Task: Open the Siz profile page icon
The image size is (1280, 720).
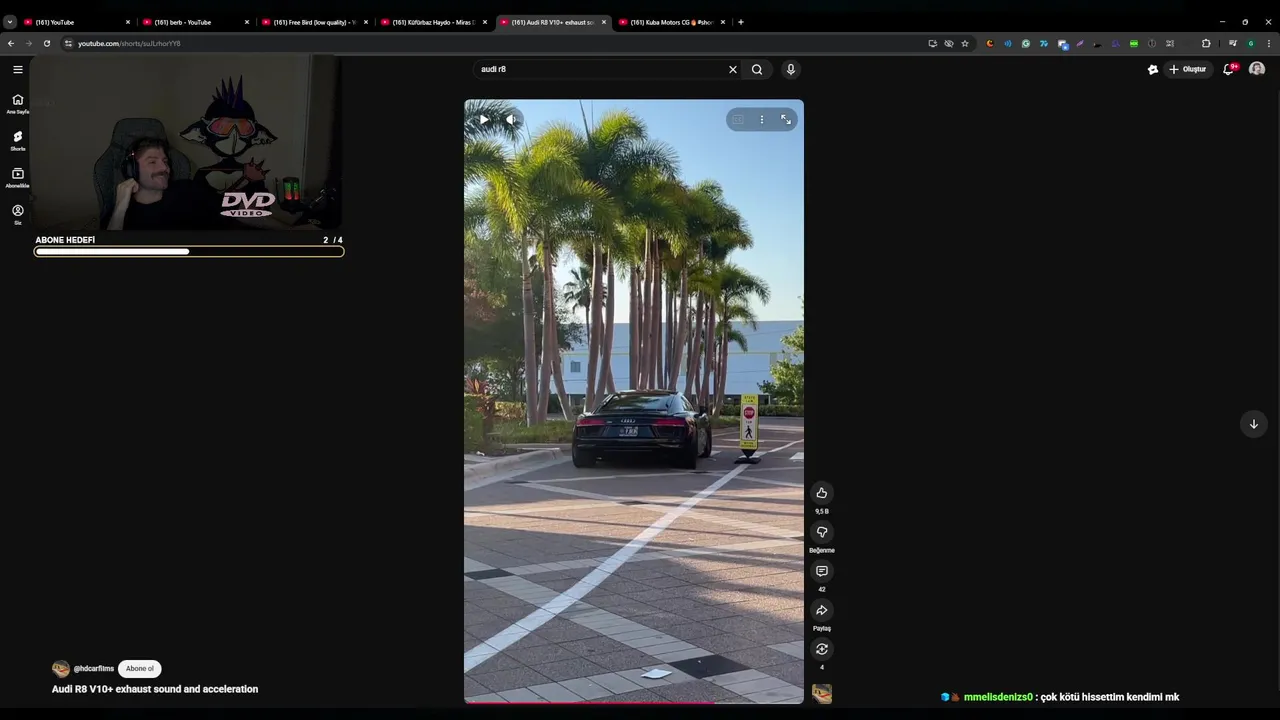Action: pos(18,214)
